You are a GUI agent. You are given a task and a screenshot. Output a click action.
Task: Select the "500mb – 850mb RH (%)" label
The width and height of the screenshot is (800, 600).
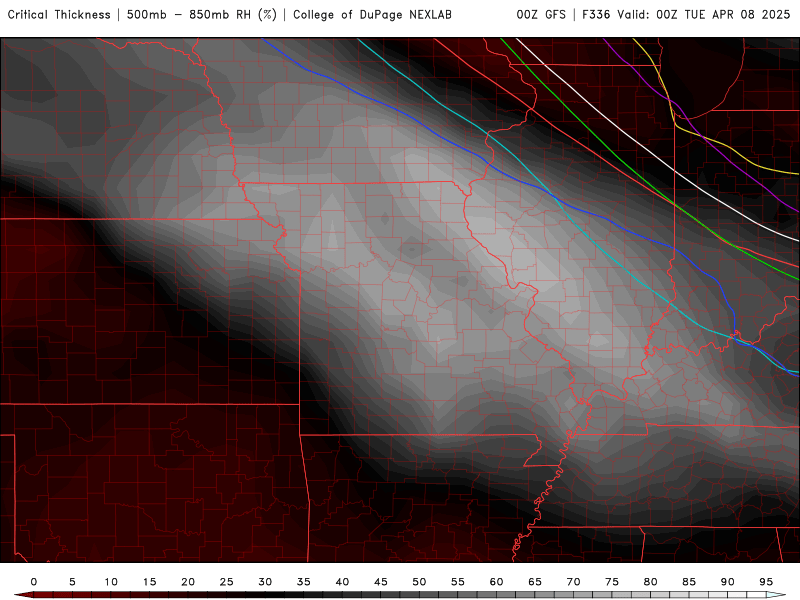[x=202, y=15]
